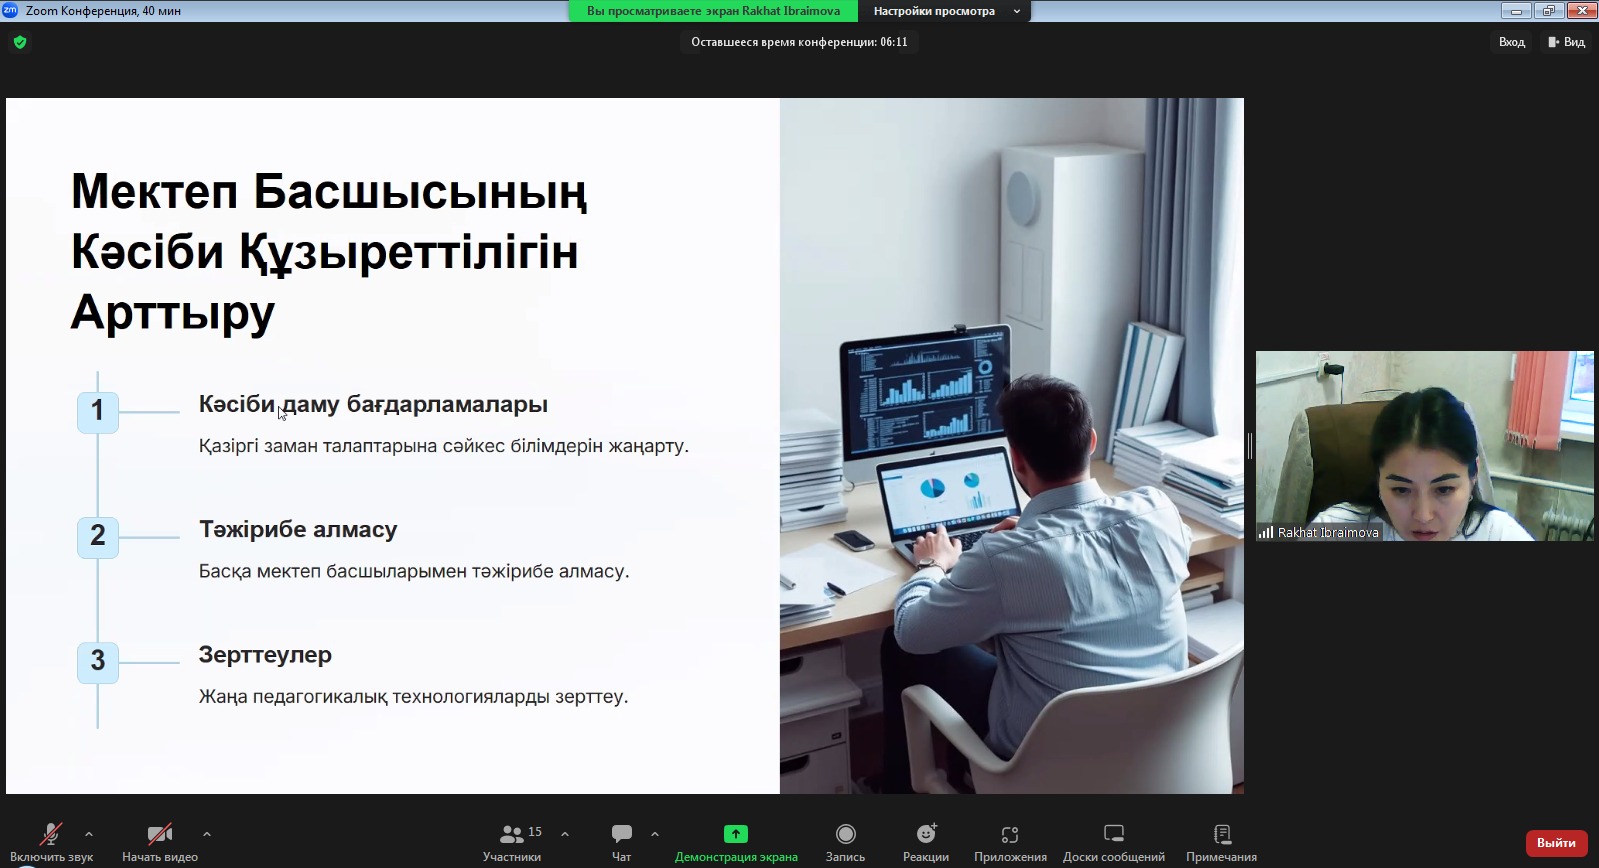Viewport: 1599px width, 868px height.
Task: Start Демонстрация экрана screen share
Action: (736, 842)
